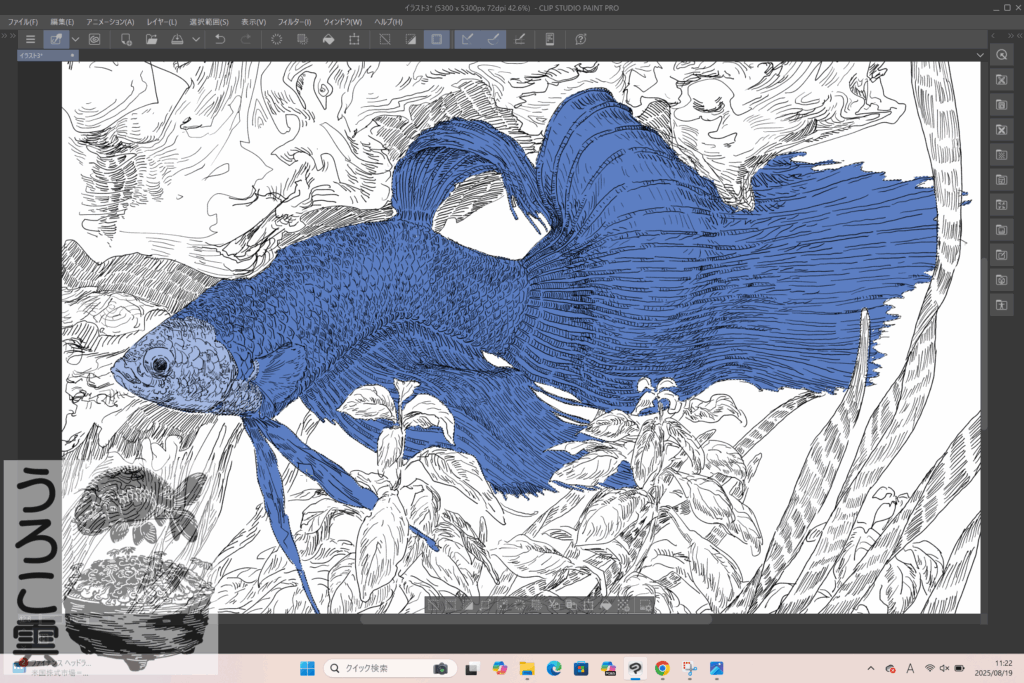Open the レイヤー(L) menu
The image size is (1024, 683).
pyautogui.click(x=161, y=21)
